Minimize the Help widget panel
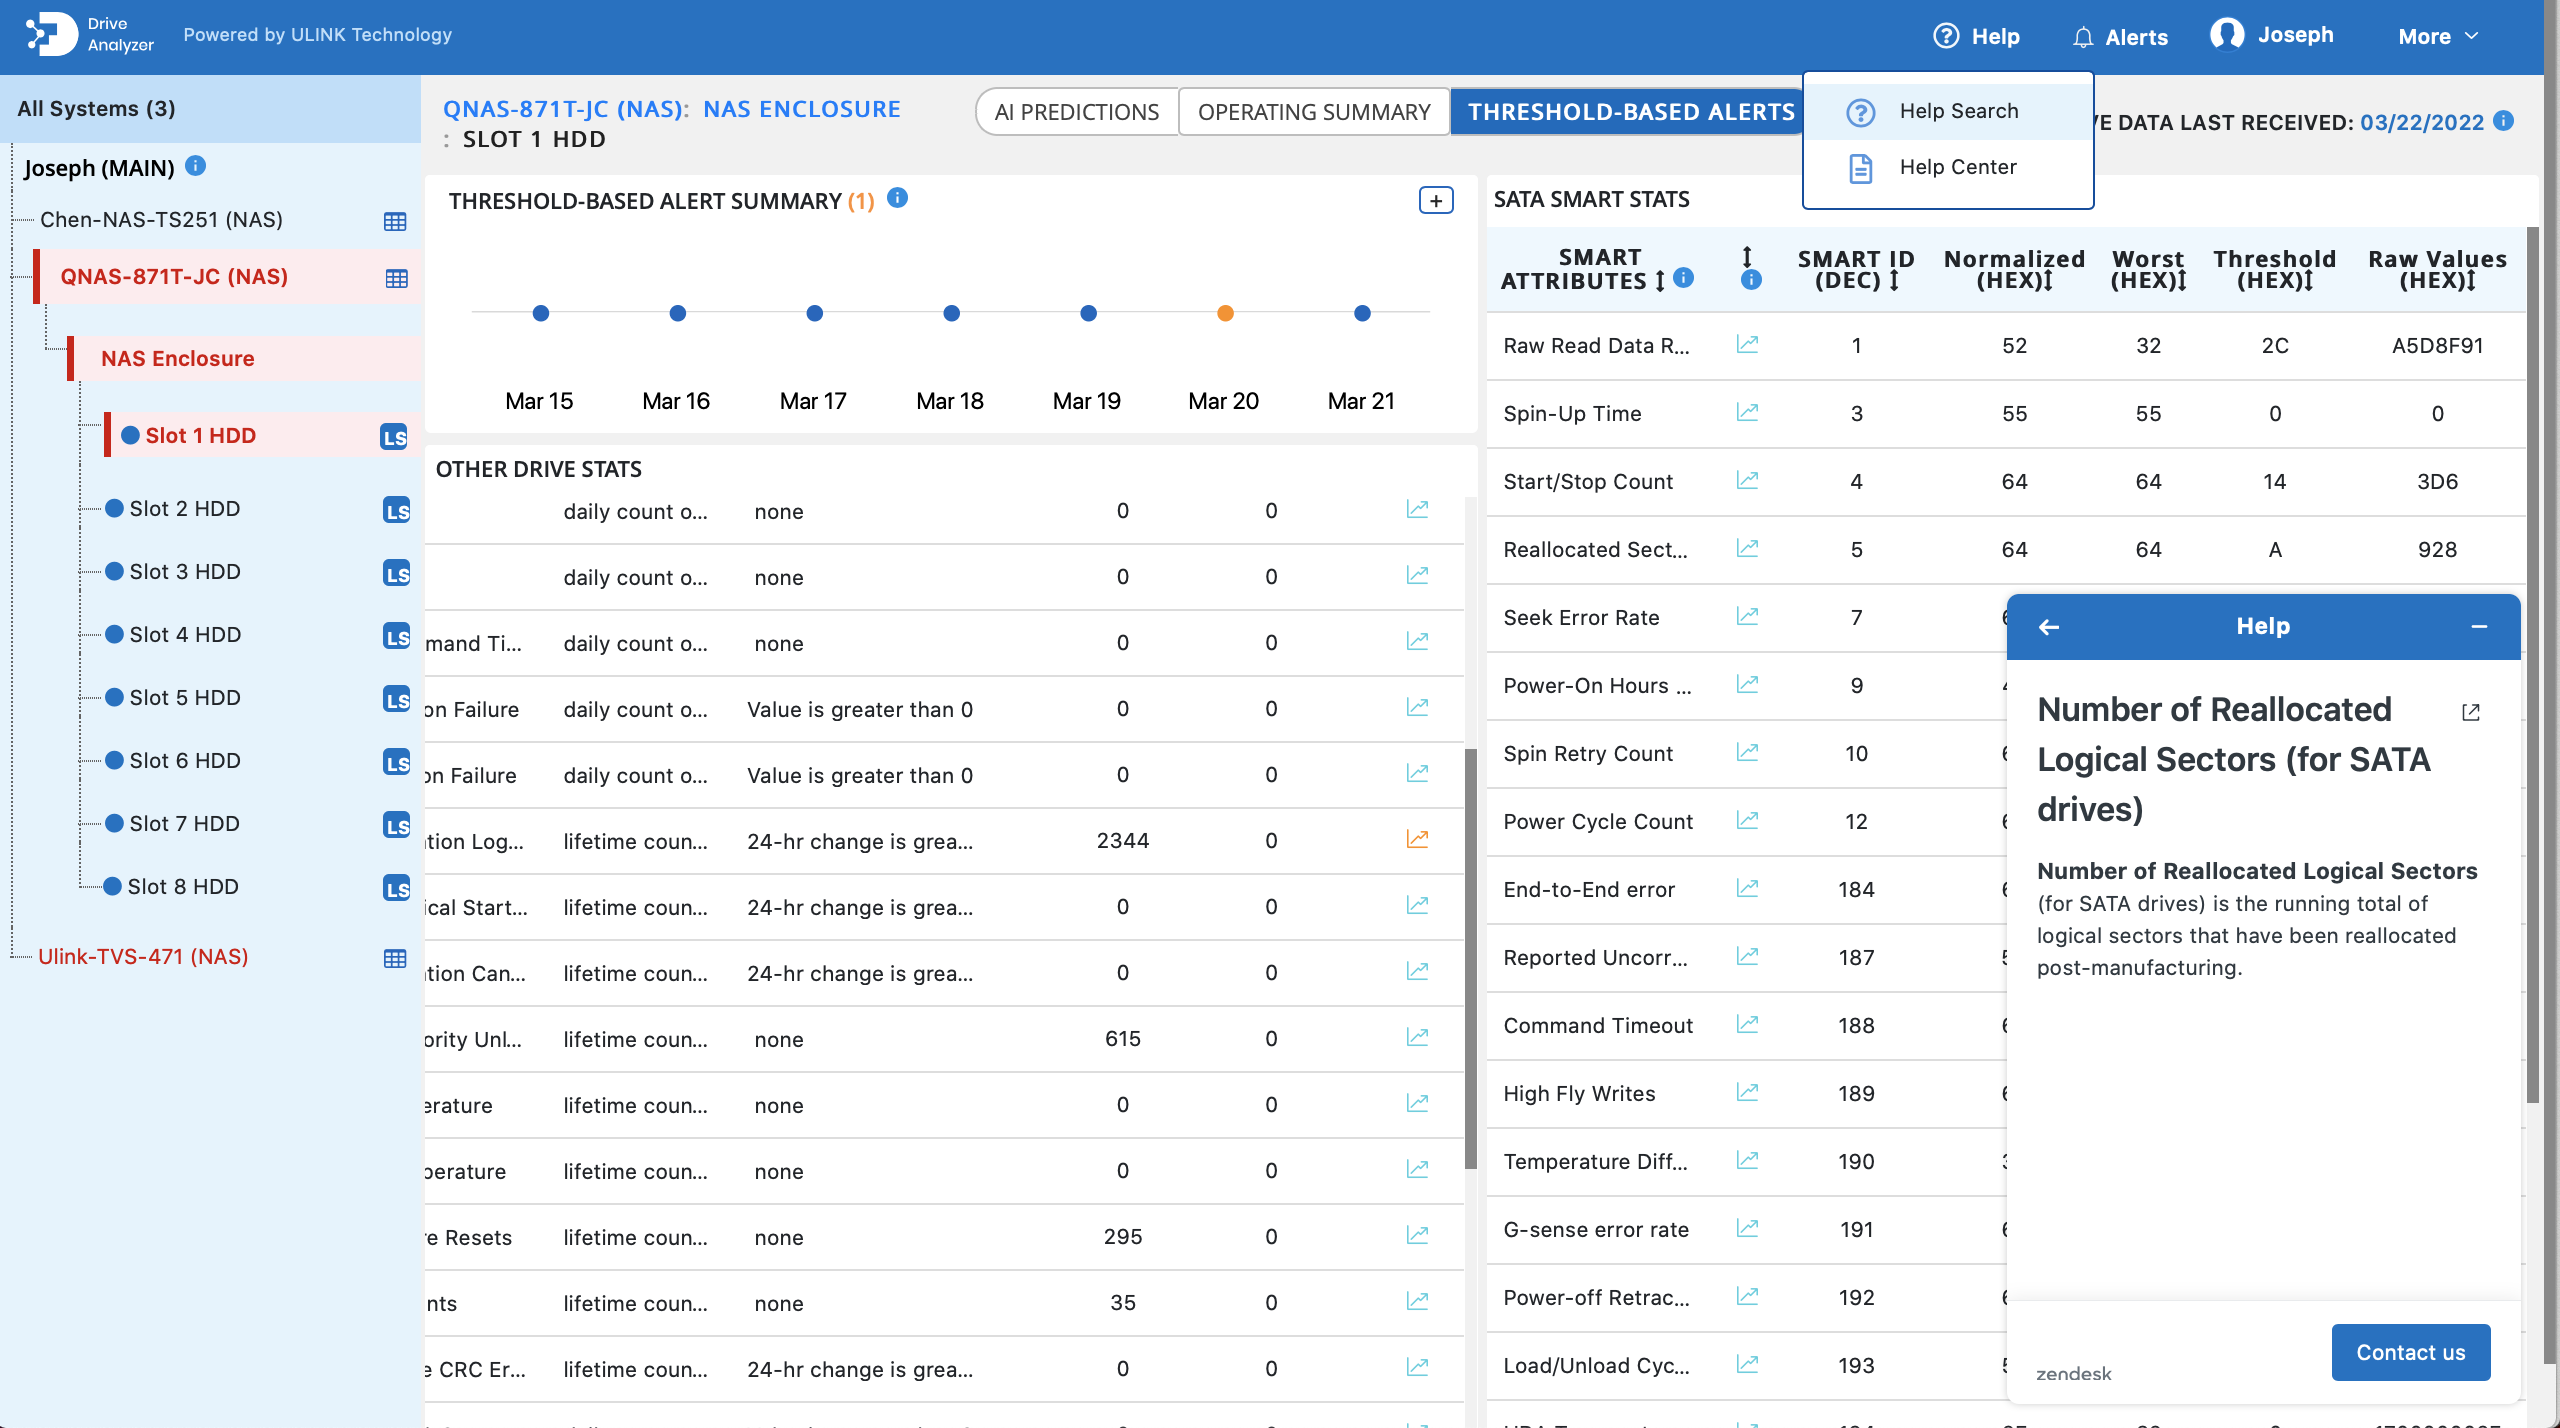This screenshot has height=1428, width=2560. 2479,627
